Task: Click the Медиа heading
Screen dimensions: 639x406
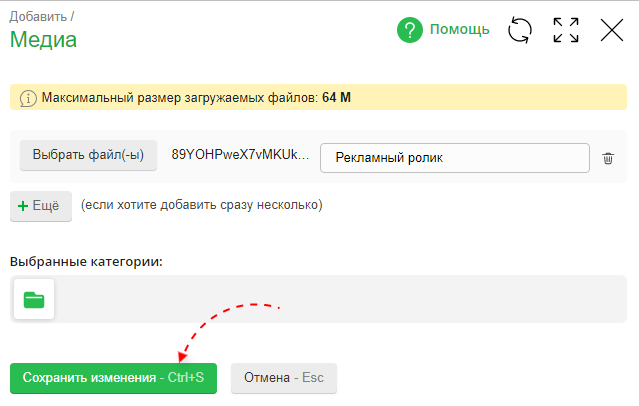Action: (43, 40)
